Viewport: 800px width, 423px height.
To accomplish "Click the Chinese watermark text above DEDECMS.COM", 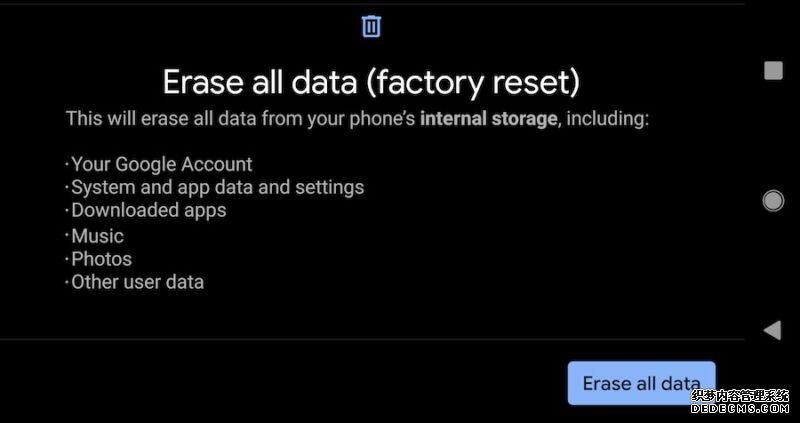I will (740, 396).
